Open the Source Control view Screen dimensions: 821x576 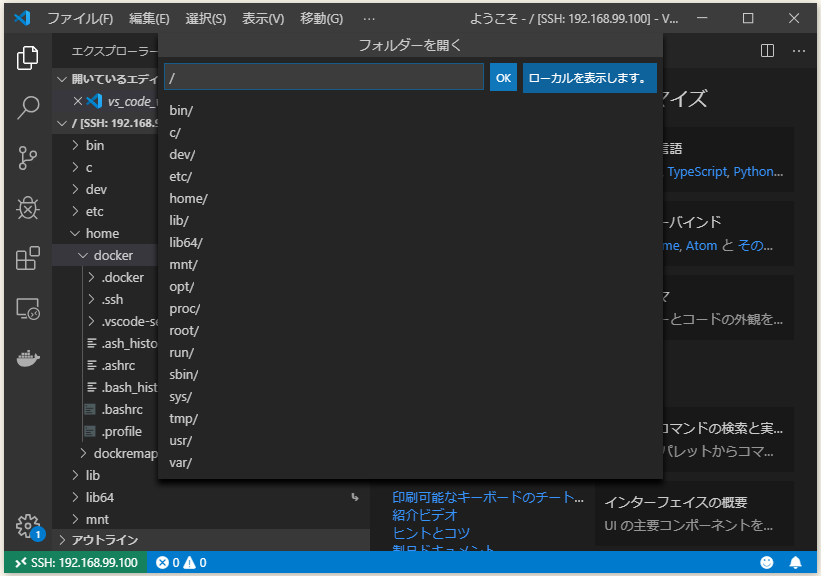point(27,158)
